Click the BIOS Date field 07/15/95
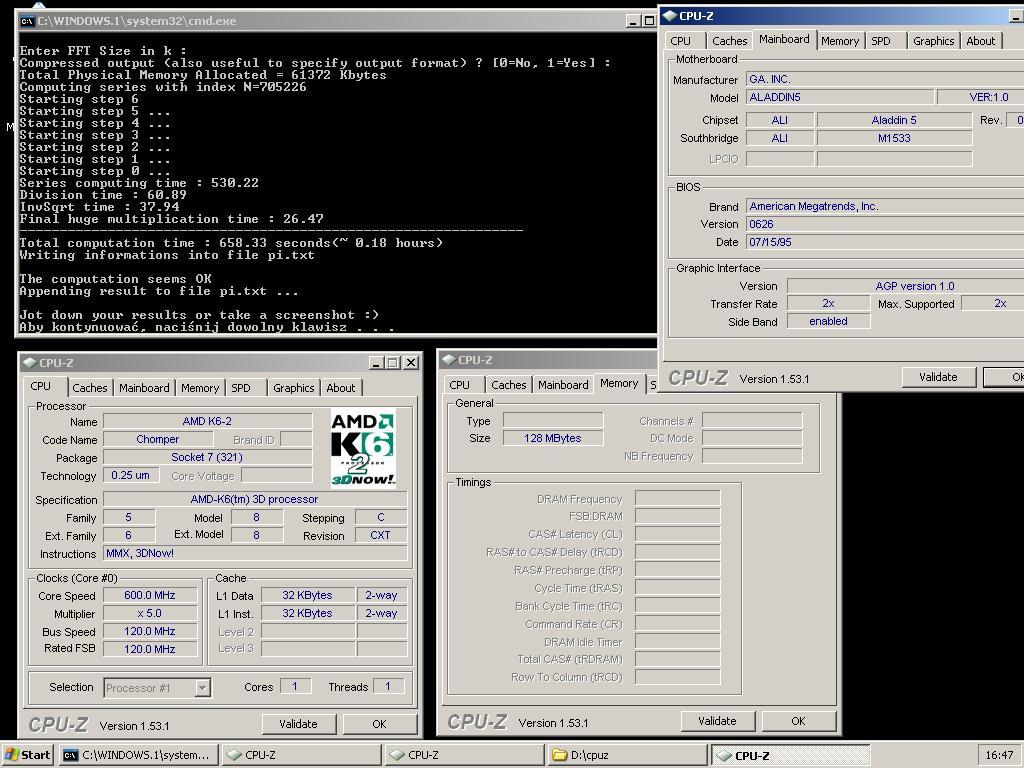 (x=885, y=242)
